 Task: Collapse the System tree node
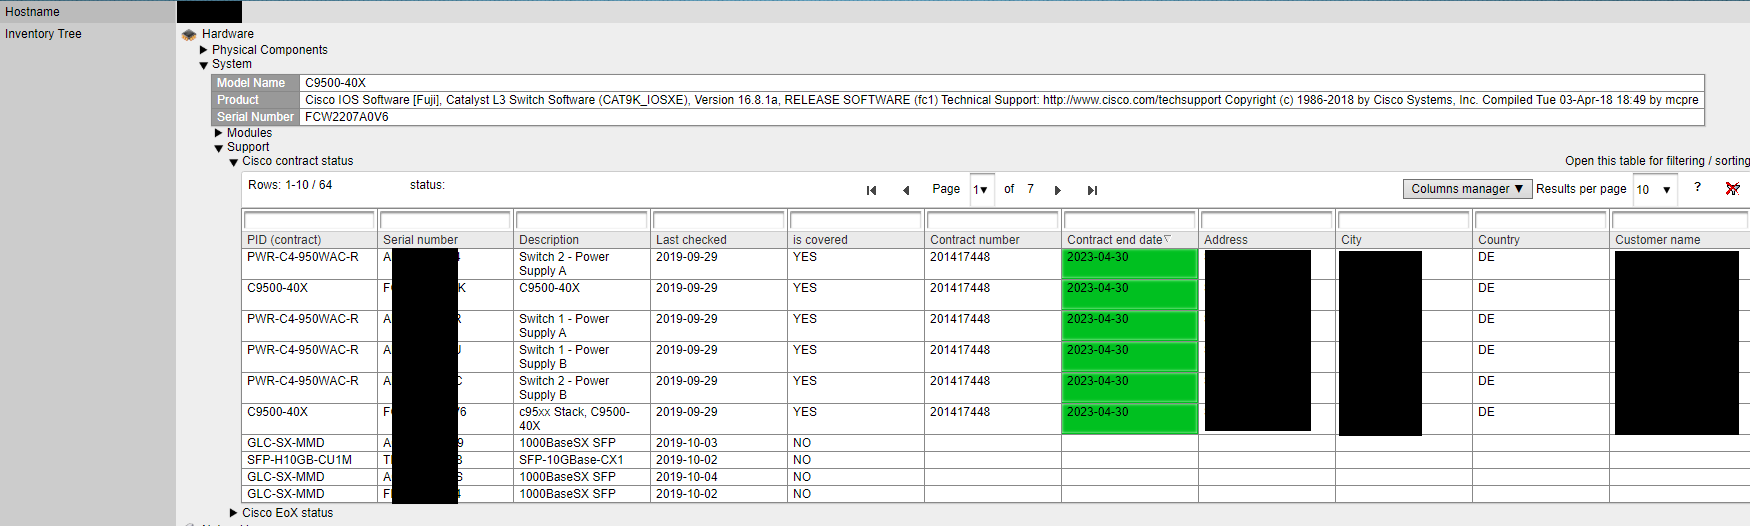coord(204,65)
